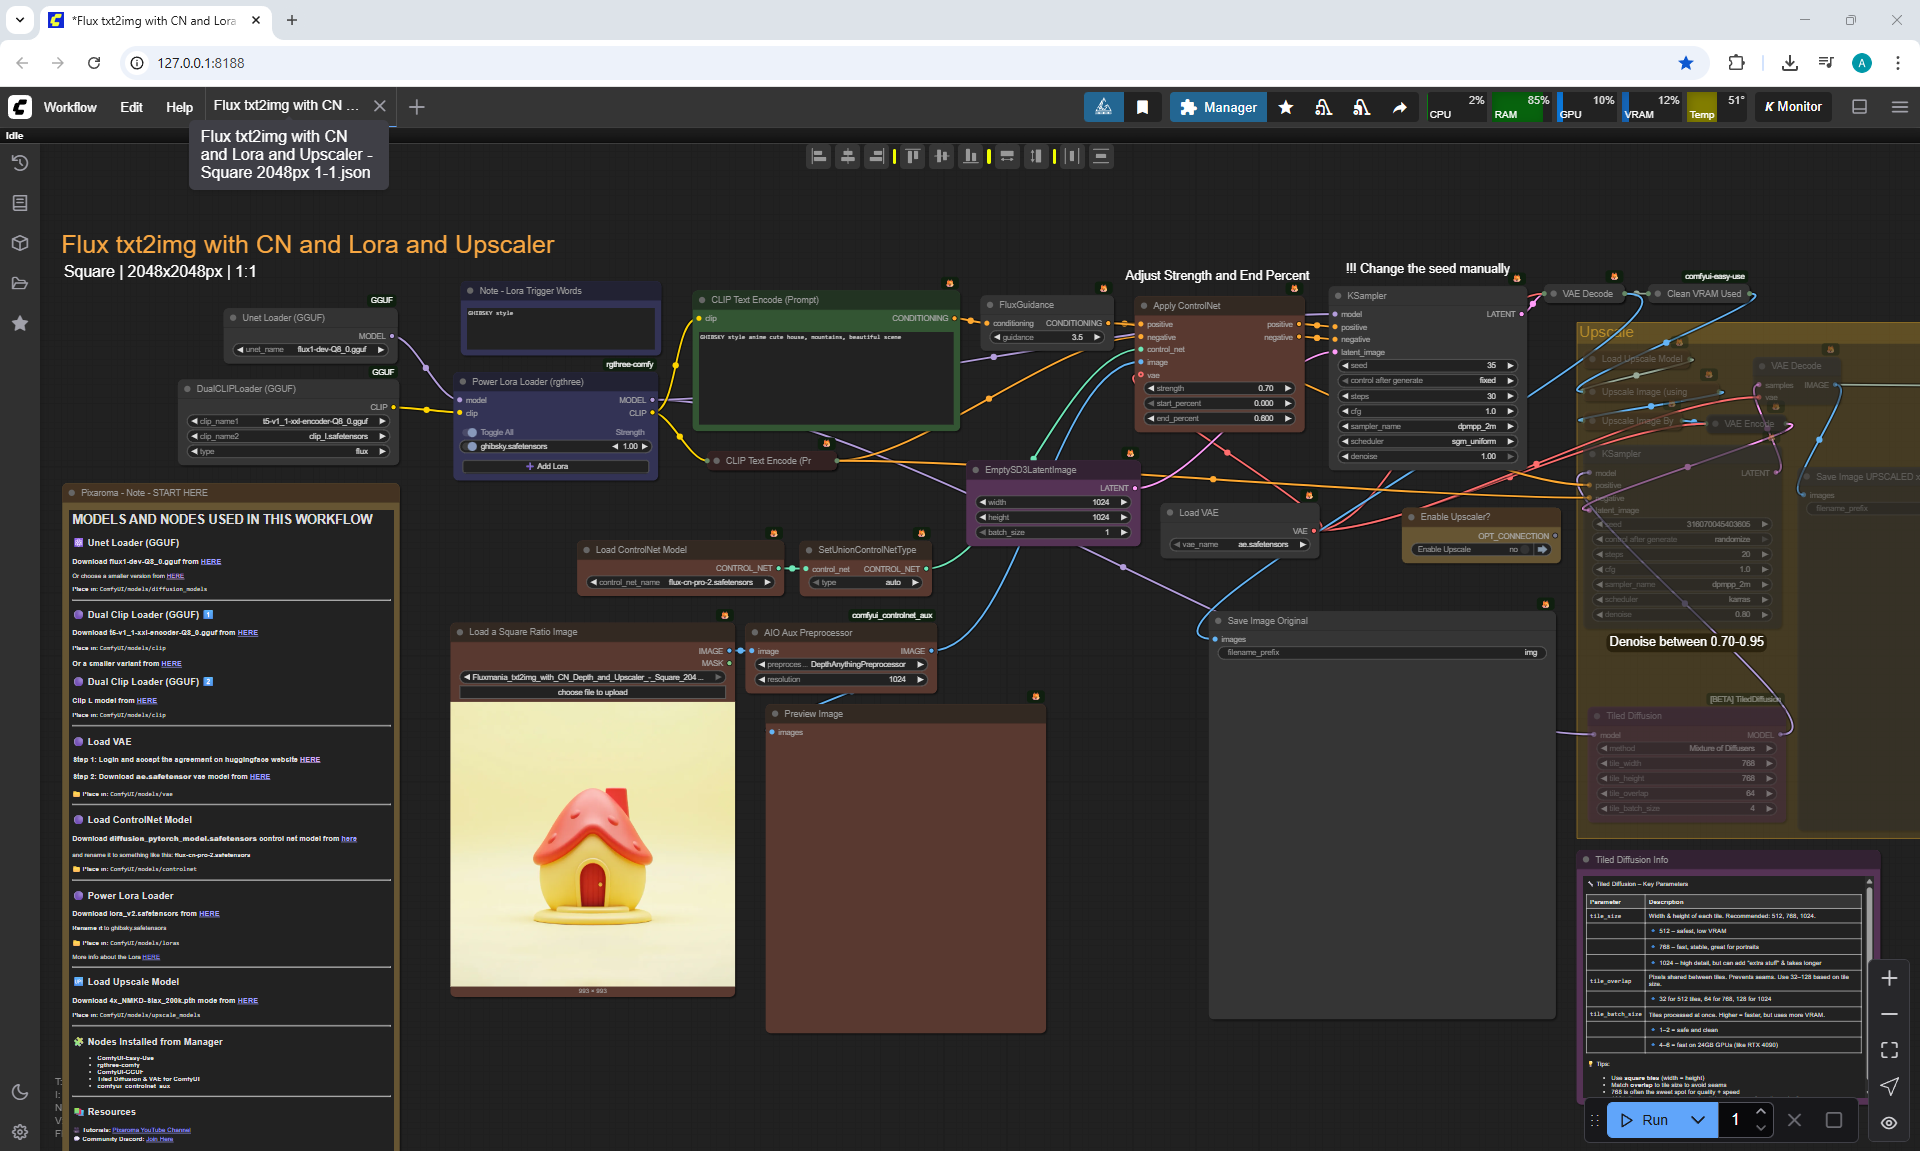Zoom in with the canvas plus icon

coord(1889,978)
